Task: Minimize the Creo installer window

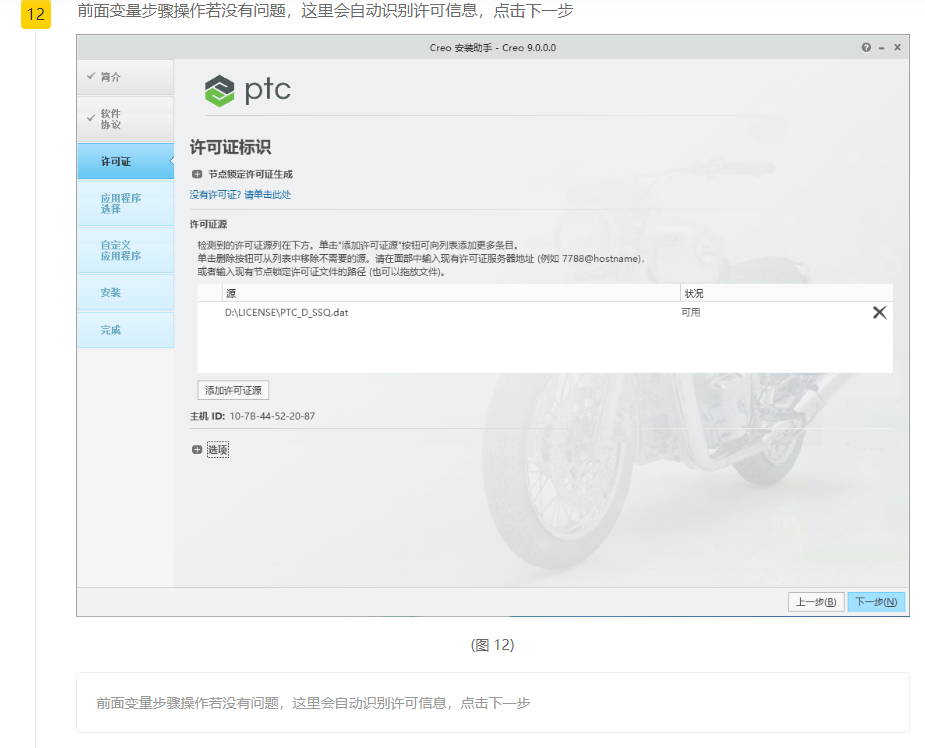Action: [881, 48]
